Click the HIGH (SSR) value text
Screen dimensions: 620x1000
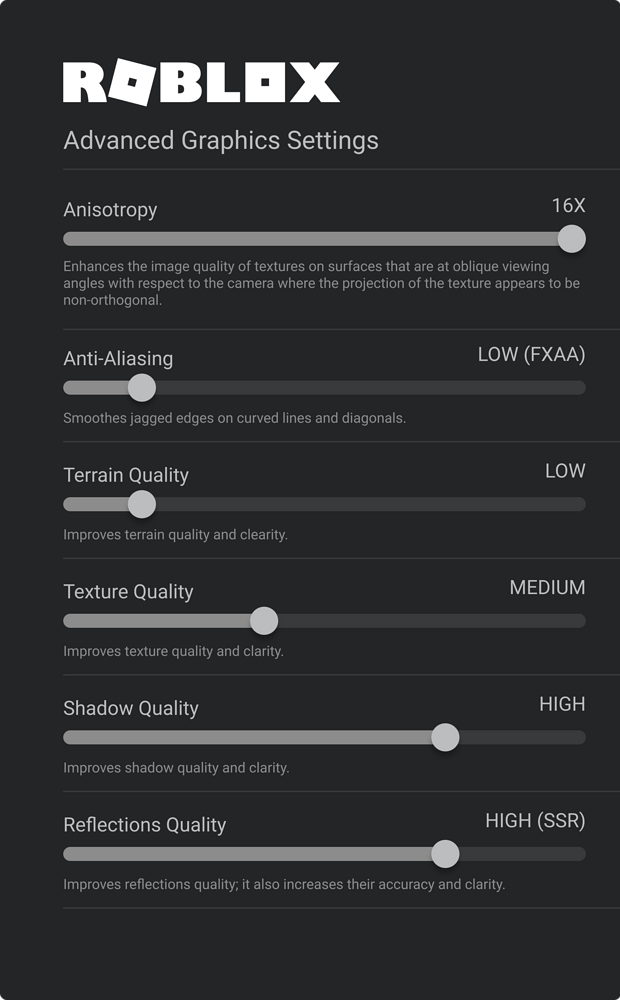tap(535, 821)
